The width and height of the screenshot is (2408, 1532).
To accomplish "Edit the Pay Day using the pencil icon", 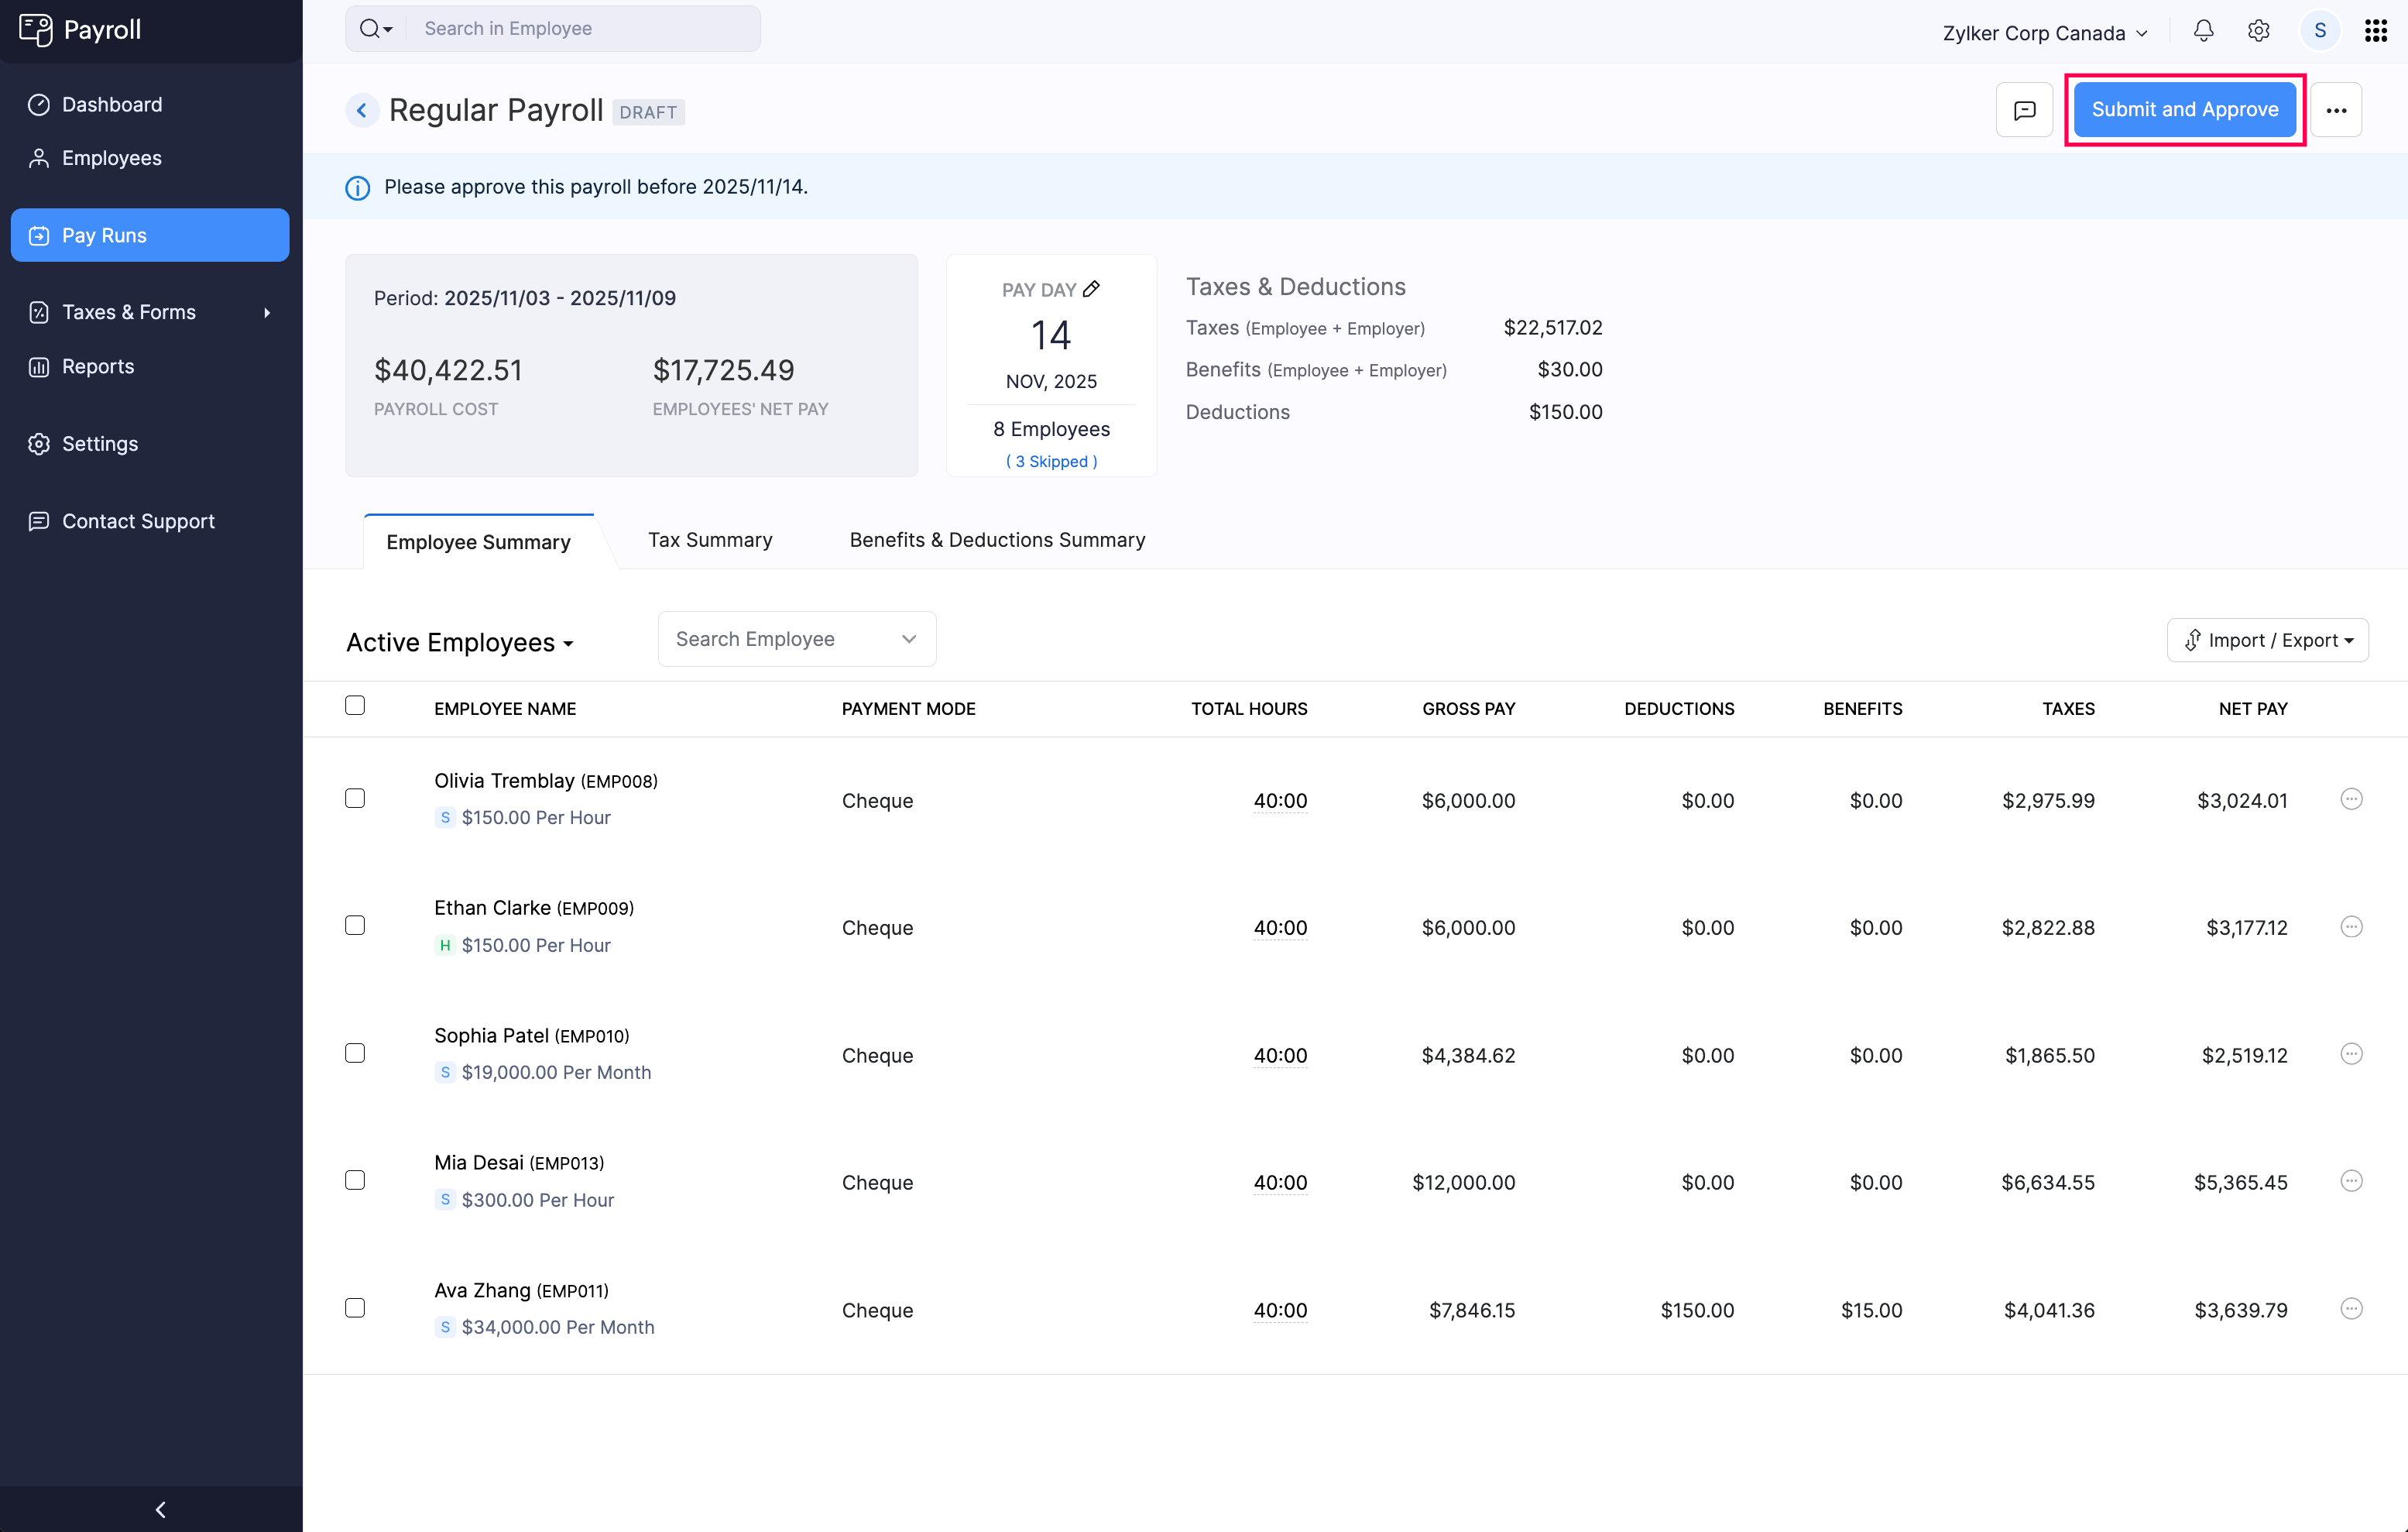I will coord(1092,288).
